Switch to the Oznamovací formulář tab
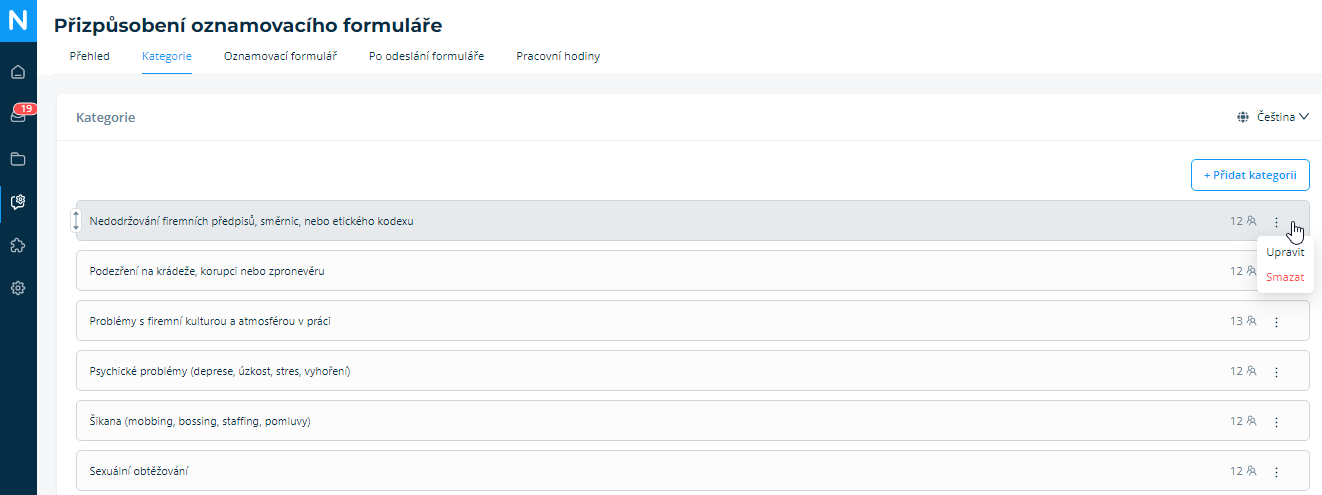The width and height of the screenshot is (1322, 495). point(280,56)
